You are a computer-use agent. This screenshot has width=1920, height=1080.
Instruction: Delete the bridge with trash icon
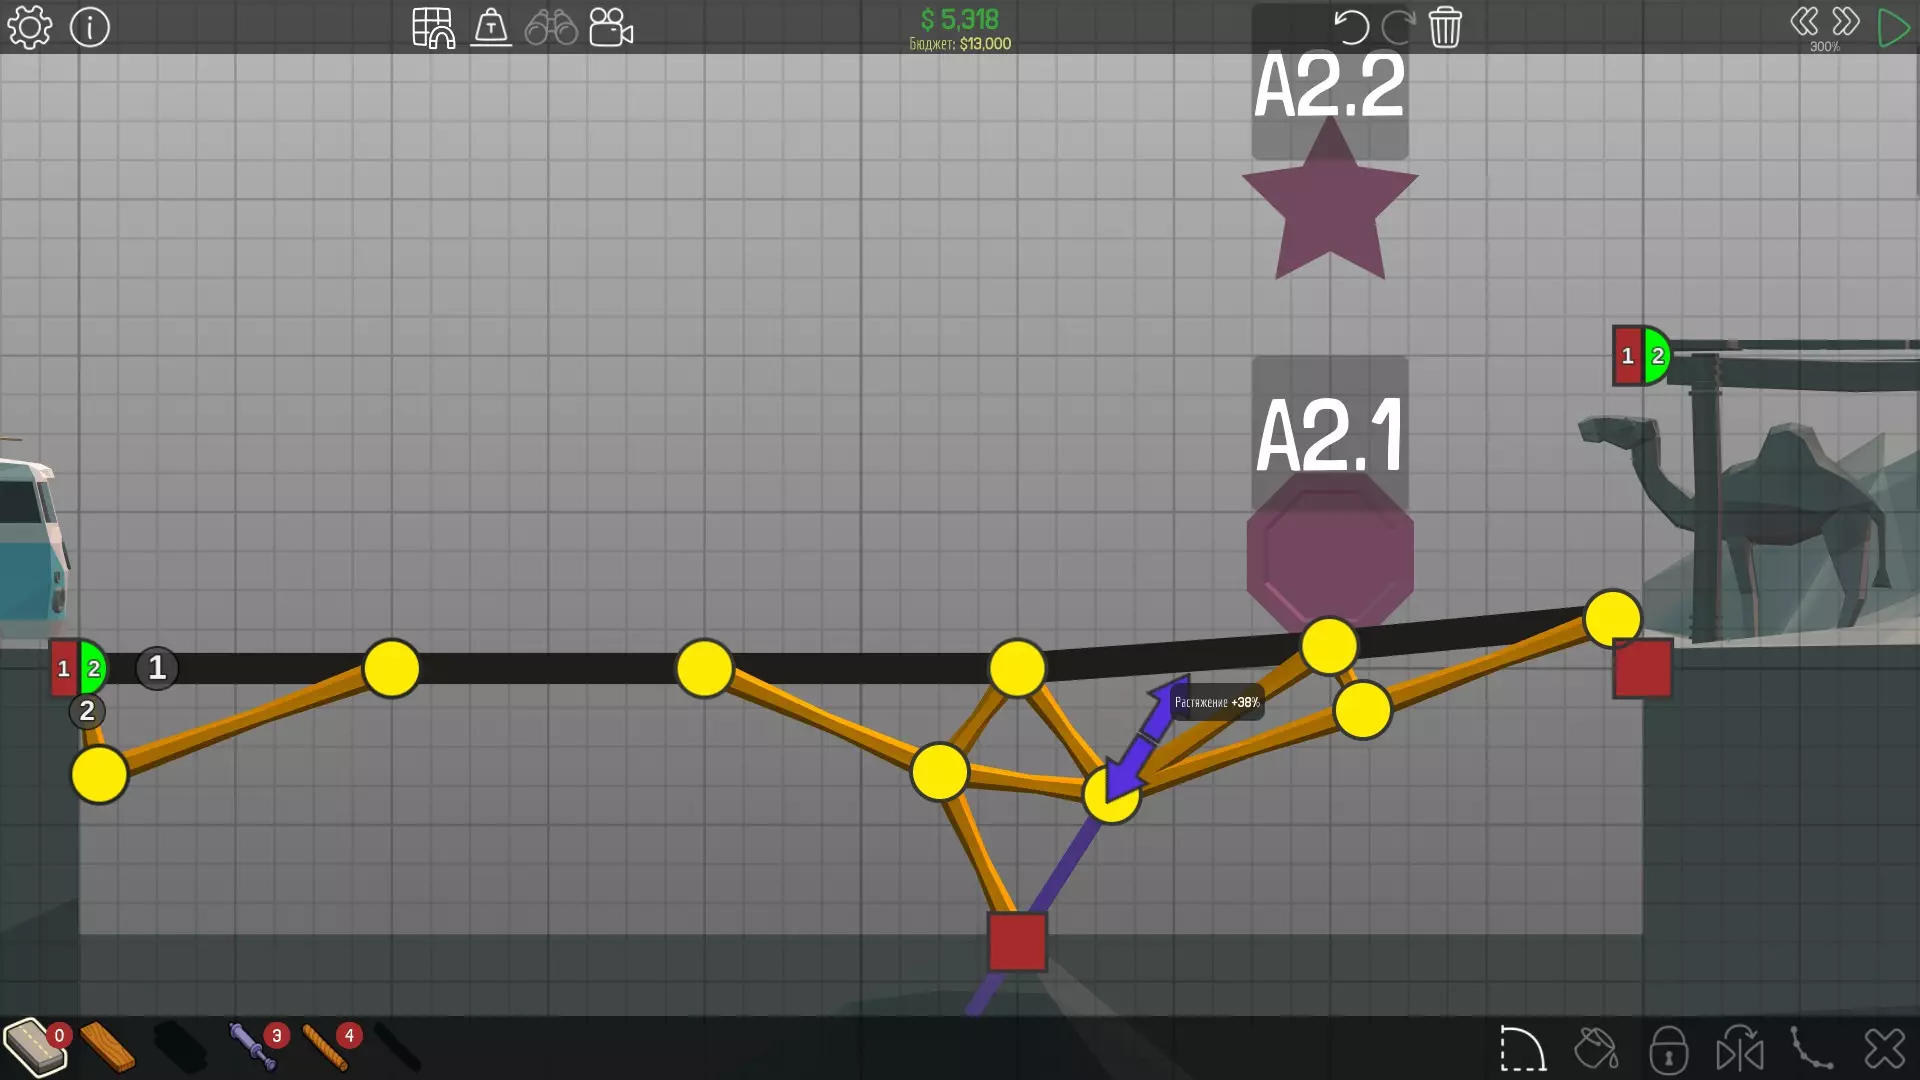tap(1445, 27)
